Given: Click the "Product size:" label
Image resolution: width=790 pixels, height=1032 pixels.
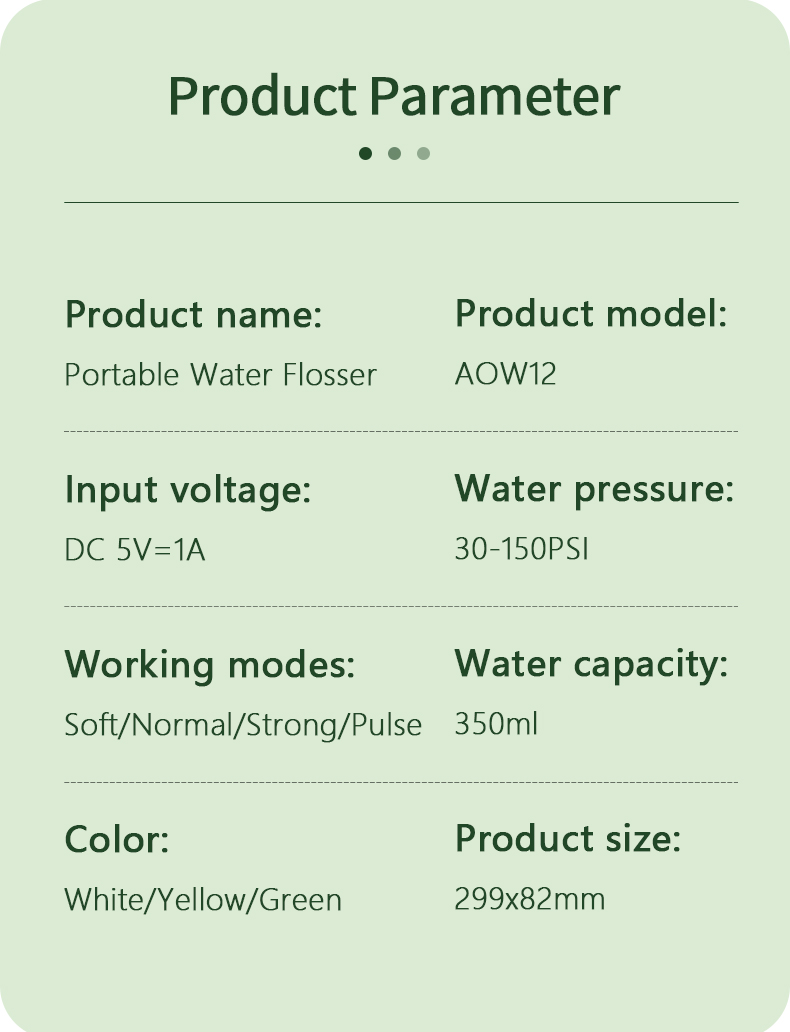Looking at the screenshot, I should click(567, 838).
